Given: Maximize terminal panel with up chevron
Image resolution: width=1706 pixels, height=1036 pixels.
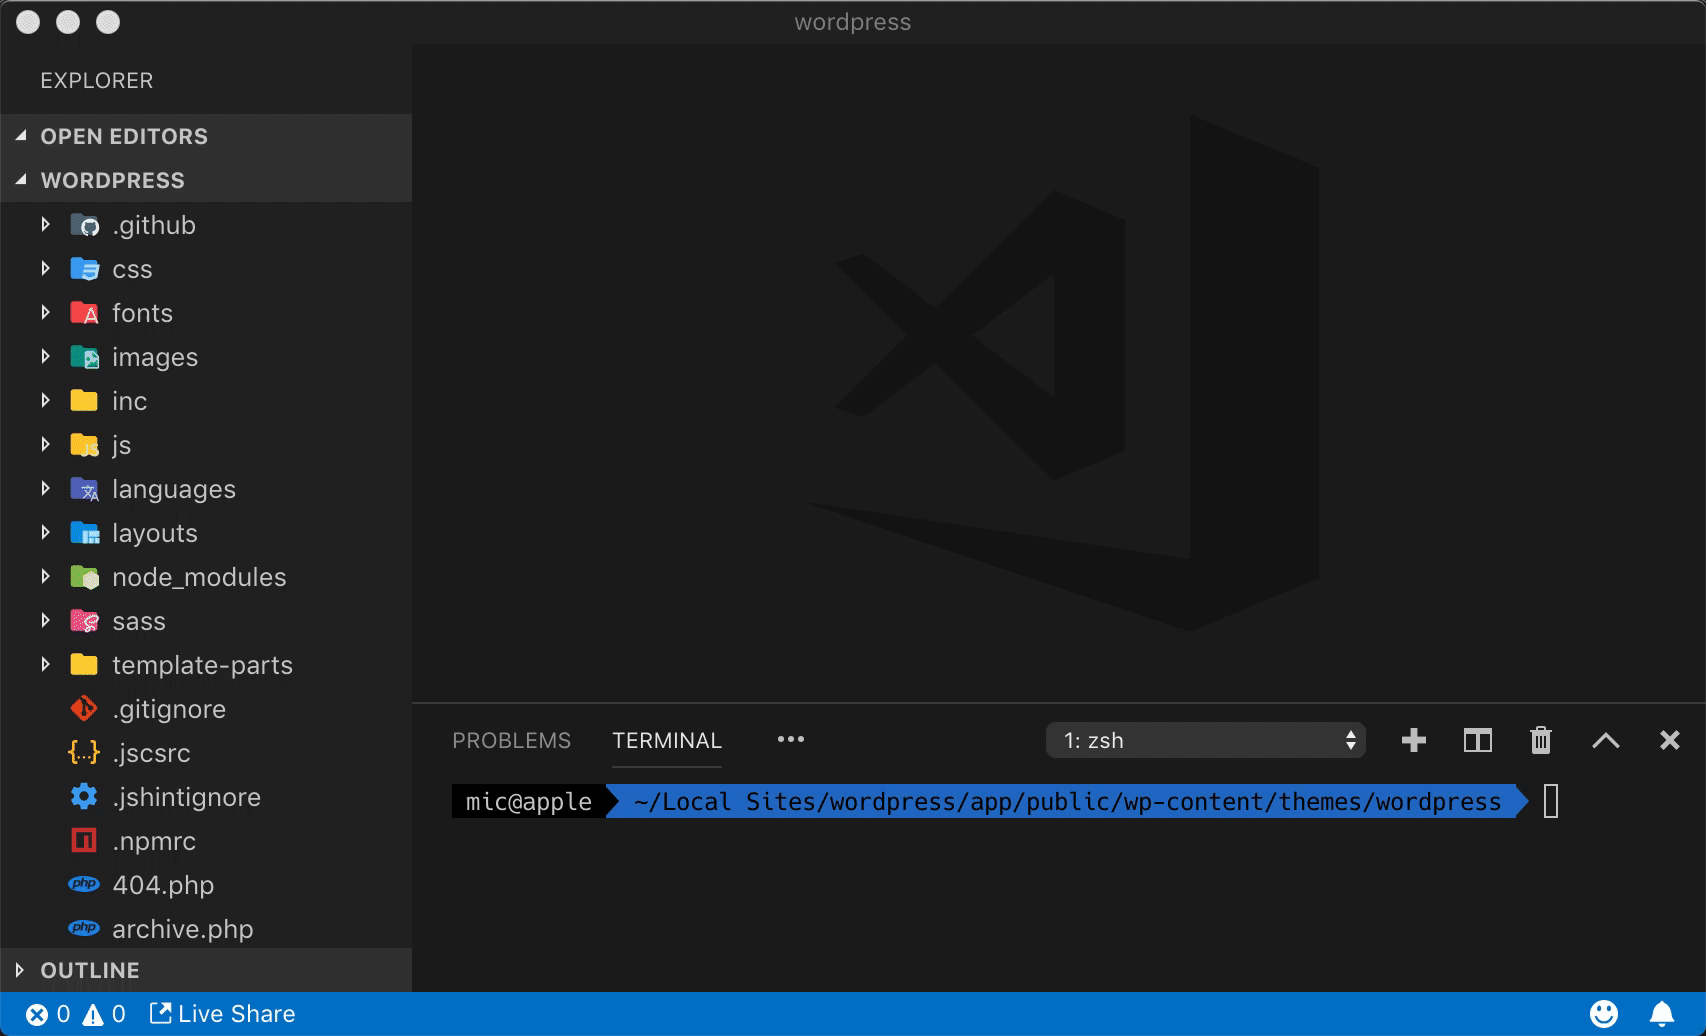Looking at the screenshot, I should click(1606, 740).
